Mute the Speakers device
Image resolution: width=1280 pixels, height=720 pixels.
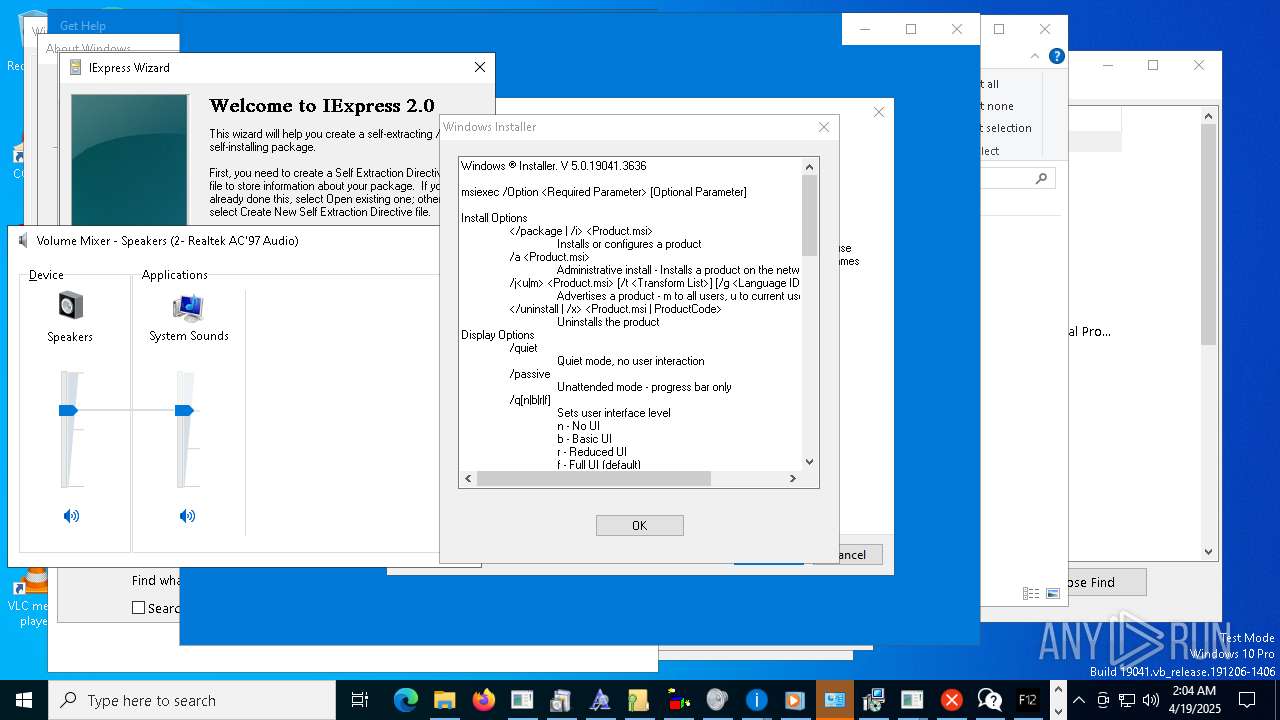point(71,516)
